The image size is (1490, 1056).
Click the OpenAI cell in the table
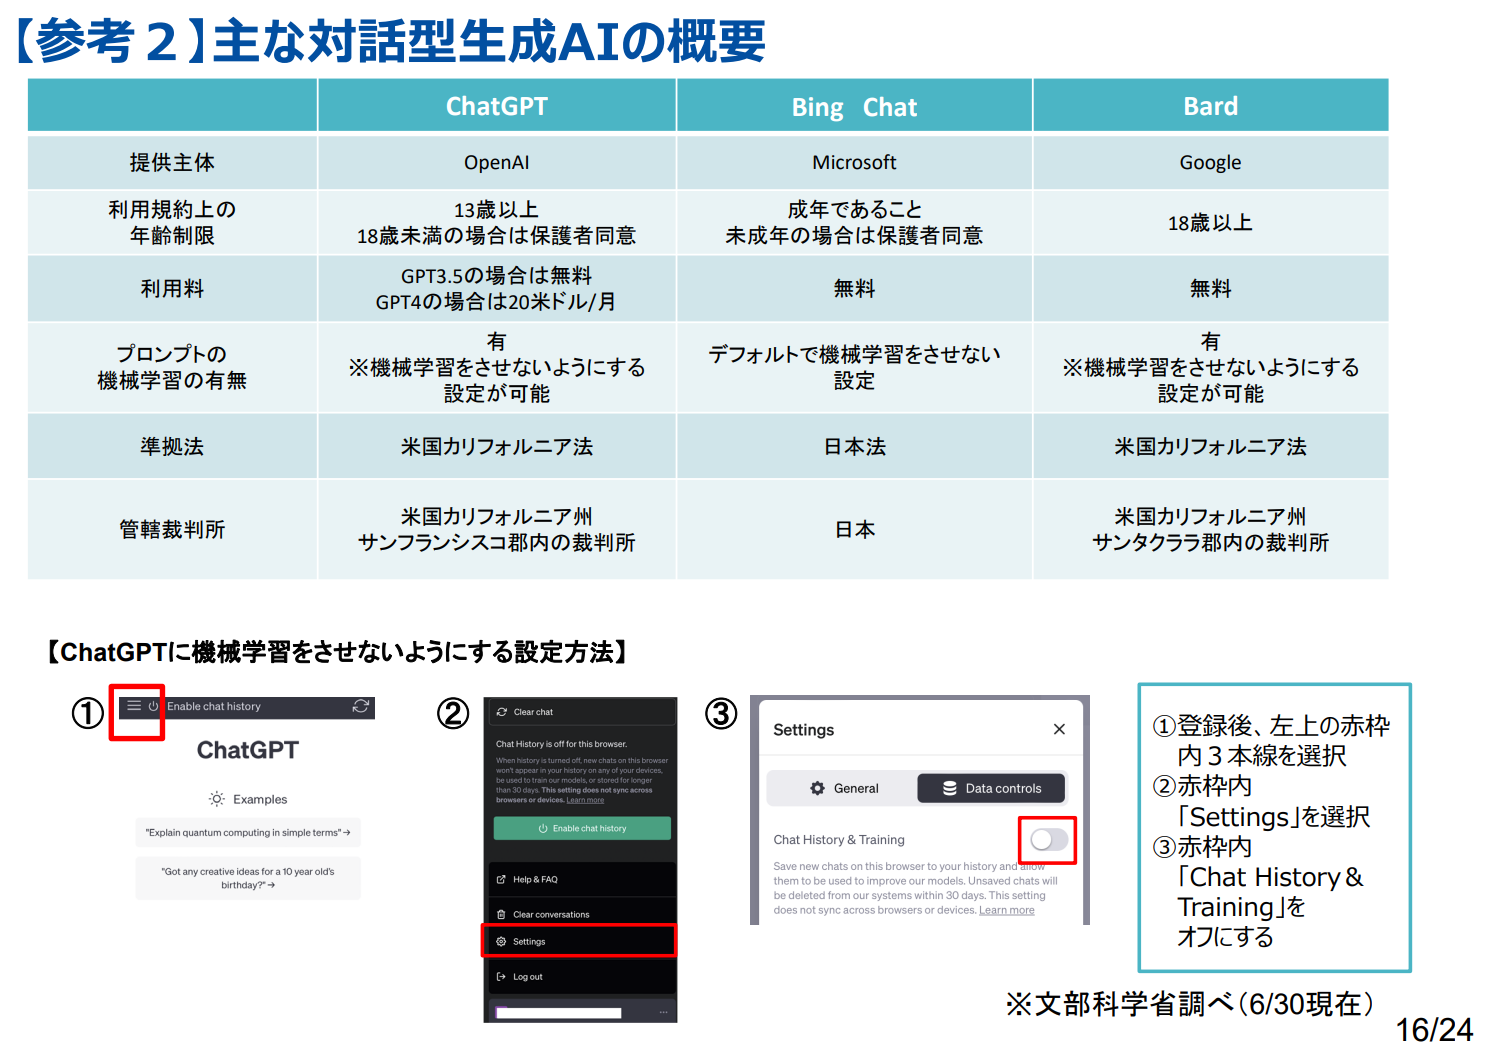pyautogui.click(x=497, y=162)
